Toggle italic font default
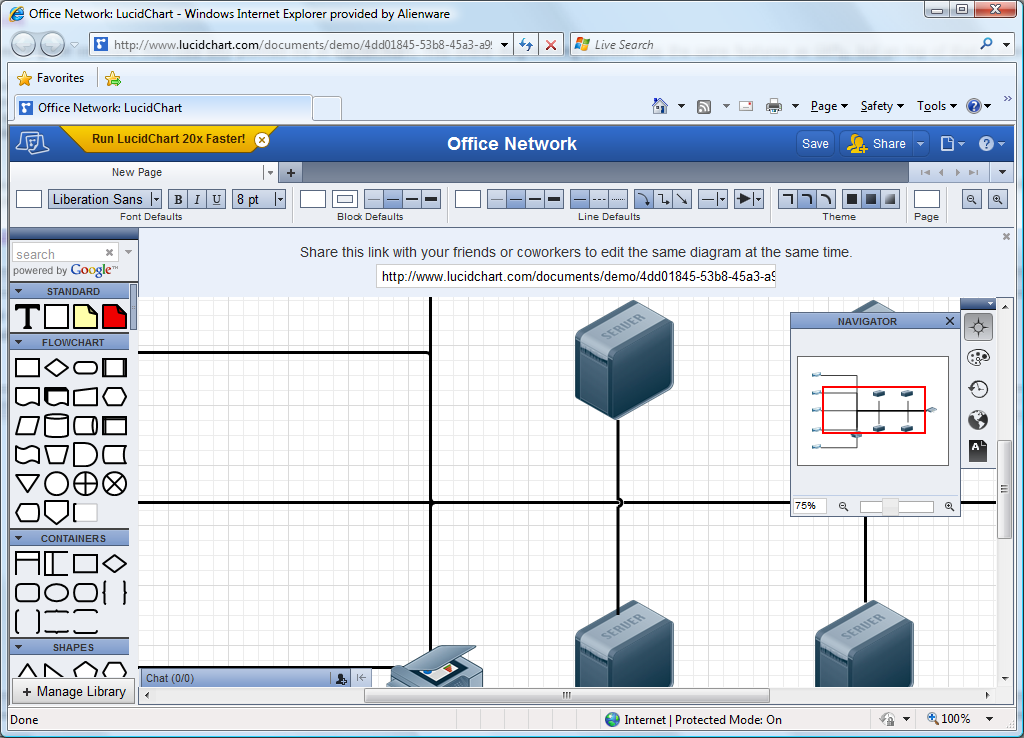The width and height of the screenshot is (1024, 738). pyautogui.click(x=197, y=199)
